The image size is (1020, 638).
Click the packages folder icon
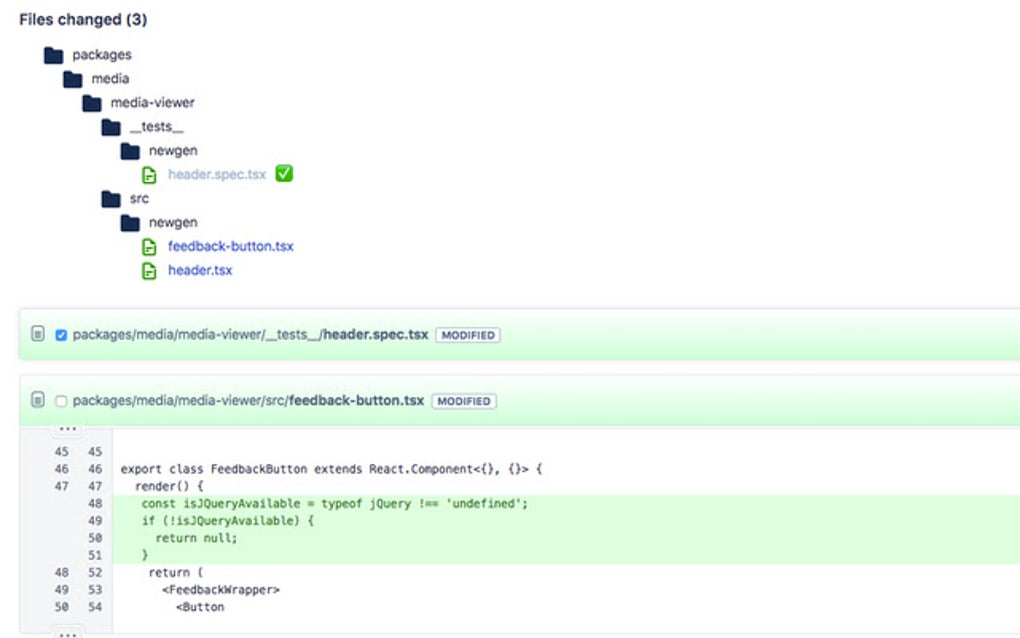tap(55, 54)
